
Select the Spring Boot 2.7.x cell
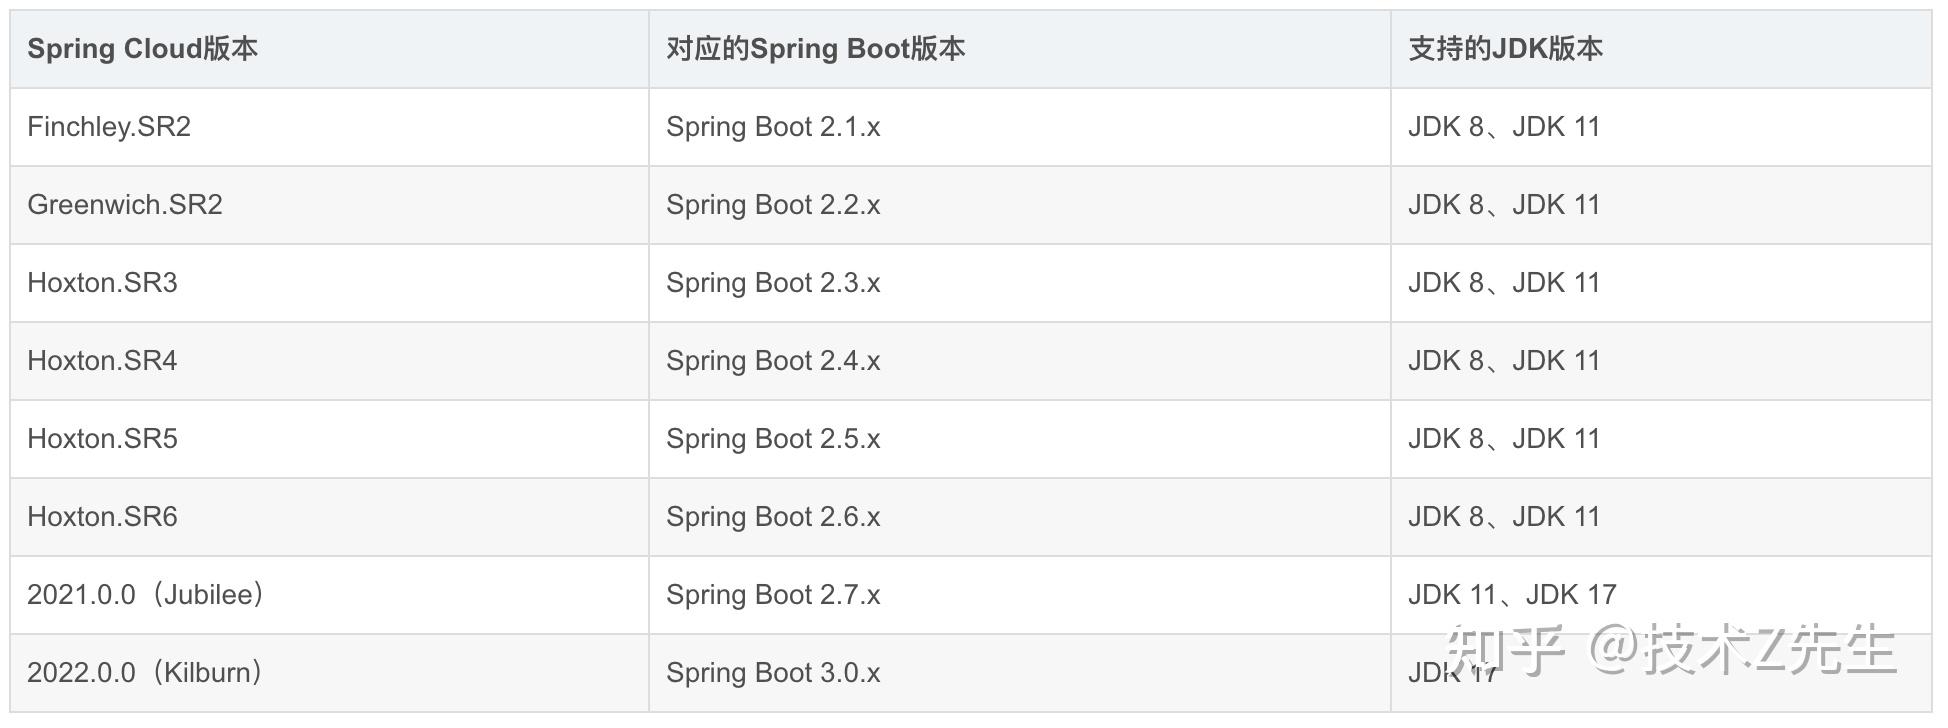773,595
